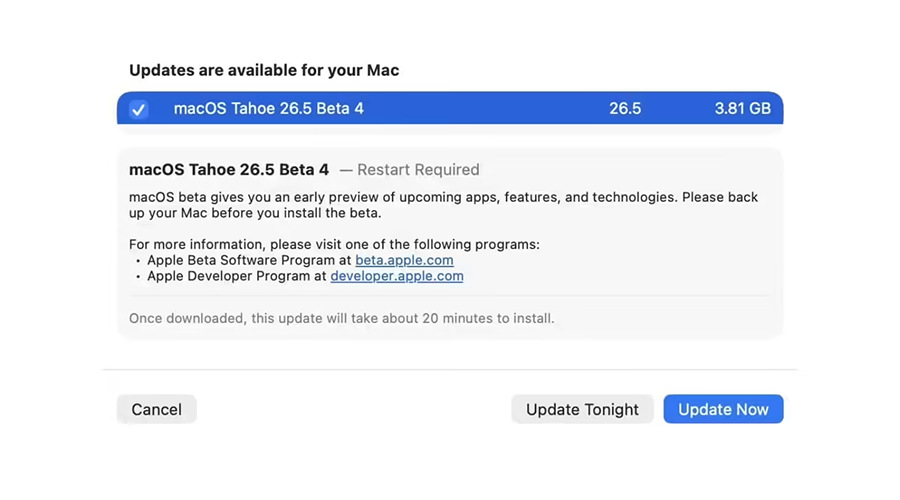Viewport: 900px width, 500px height.
Task: Open the beta.apple.com link
Action: (404, 260)
